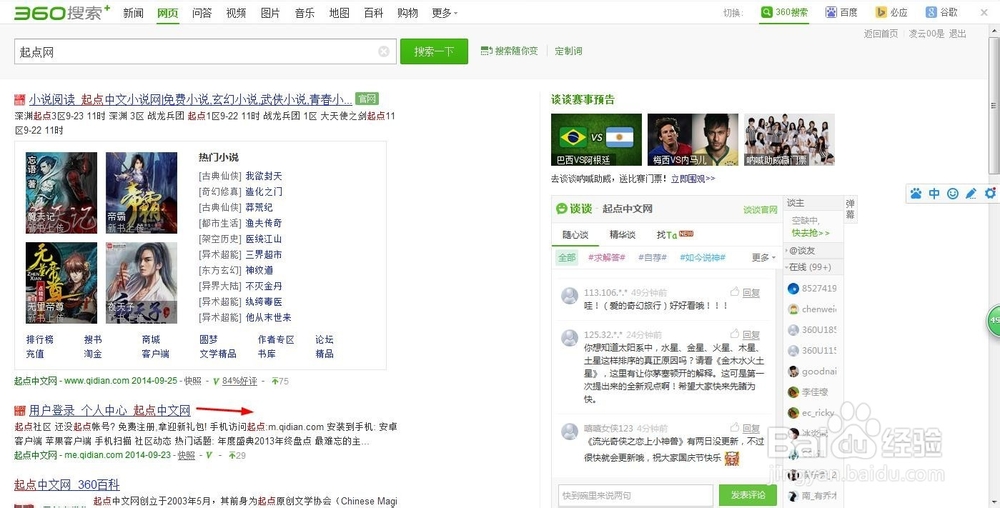The image size is (1000, 508).
Task: Filter comments by #求解答#
Action: [x=607, y=258]
